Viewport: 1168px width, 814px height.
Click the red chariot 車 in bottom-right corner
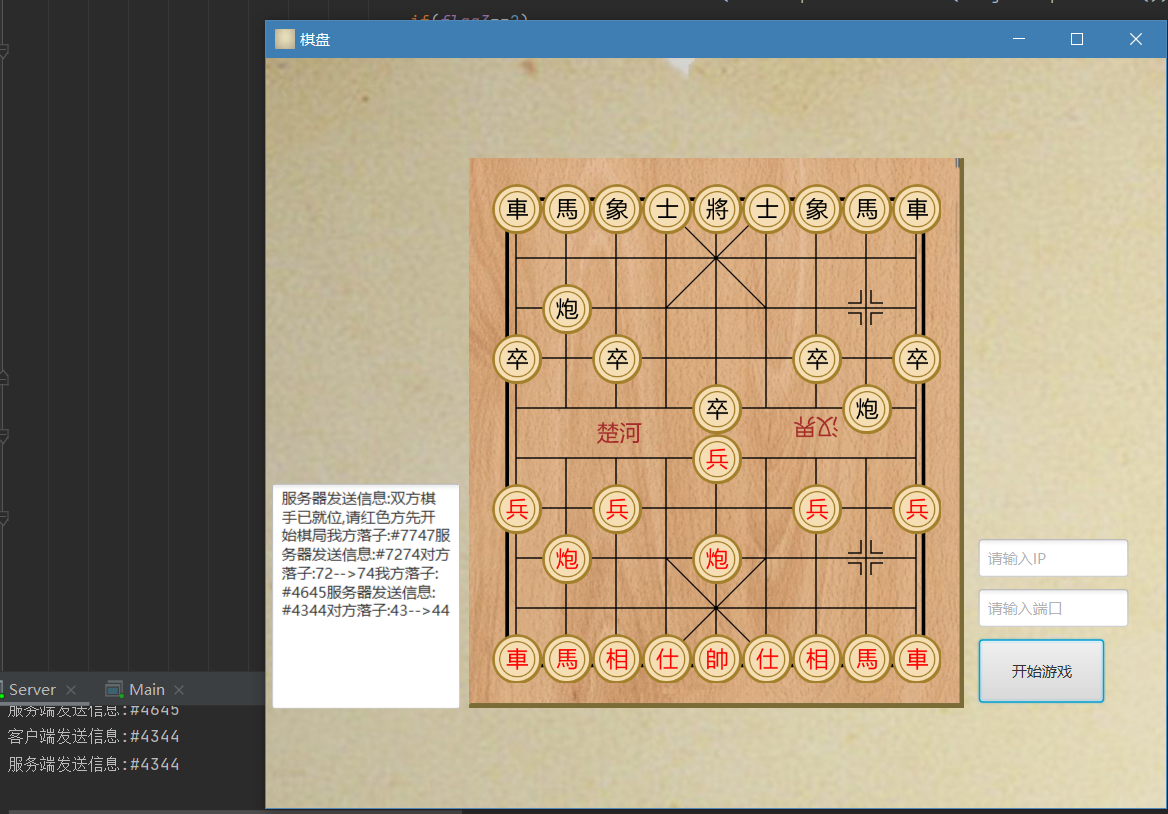pos(916,659)
